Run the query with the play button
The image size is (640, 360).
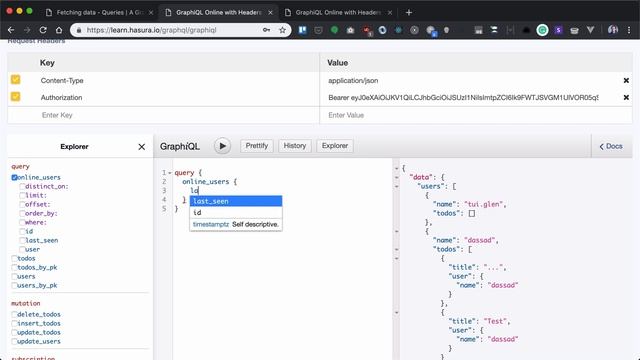tap(222, 146)
